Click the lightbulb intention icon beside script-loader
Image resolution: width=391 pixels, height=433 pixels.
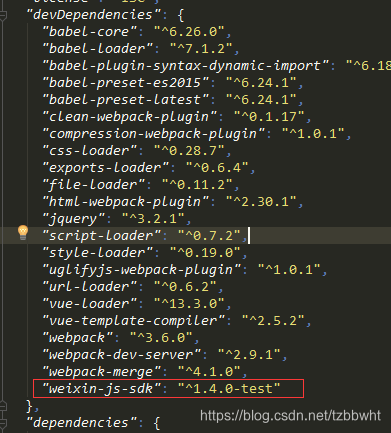(x=23, y=232)
